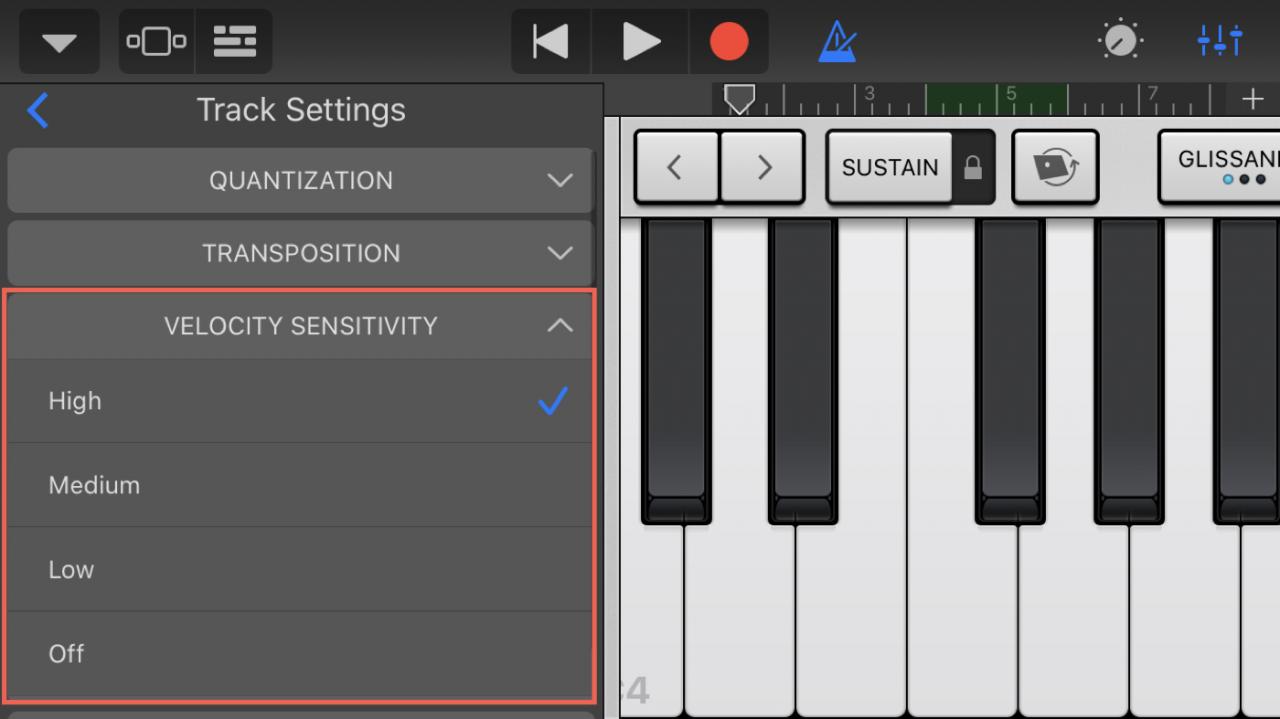Jump to the beginning with the rewind button
The width and height of the screenshot is (1280, 719).
click(551, 42)
